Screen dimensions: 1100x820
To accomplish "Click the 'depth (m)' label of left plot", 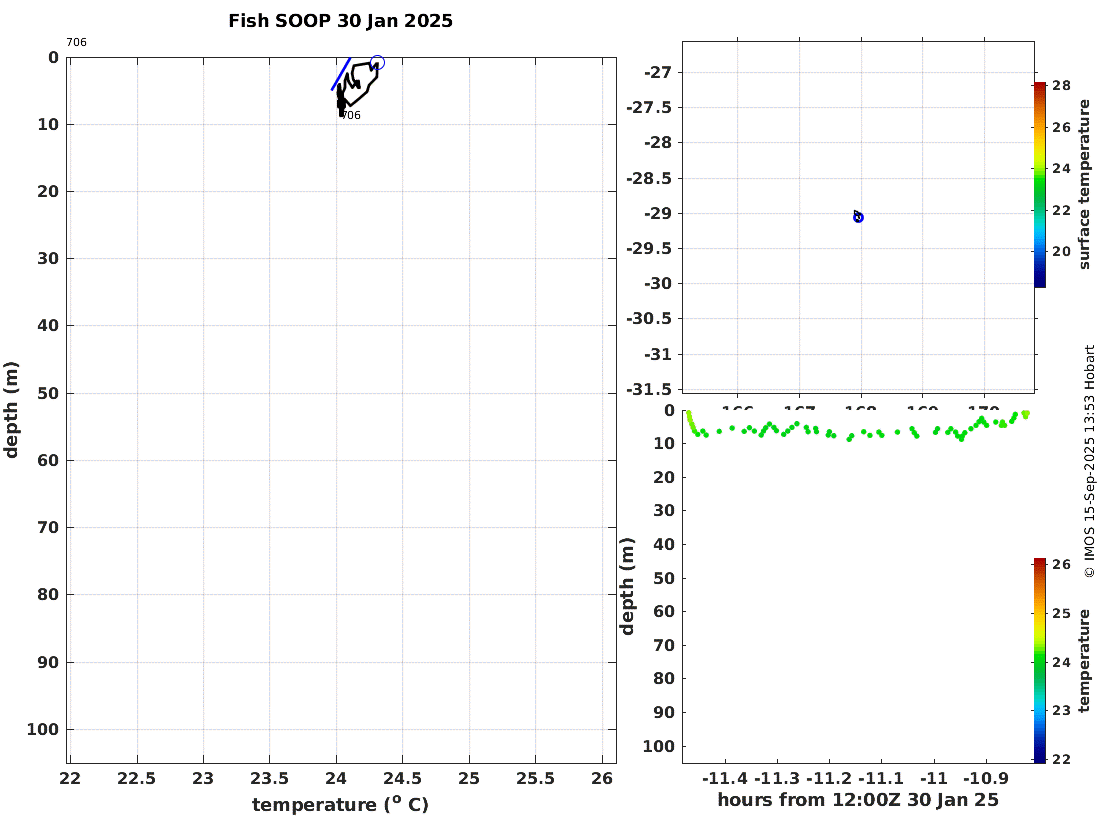I will (11, 410).
